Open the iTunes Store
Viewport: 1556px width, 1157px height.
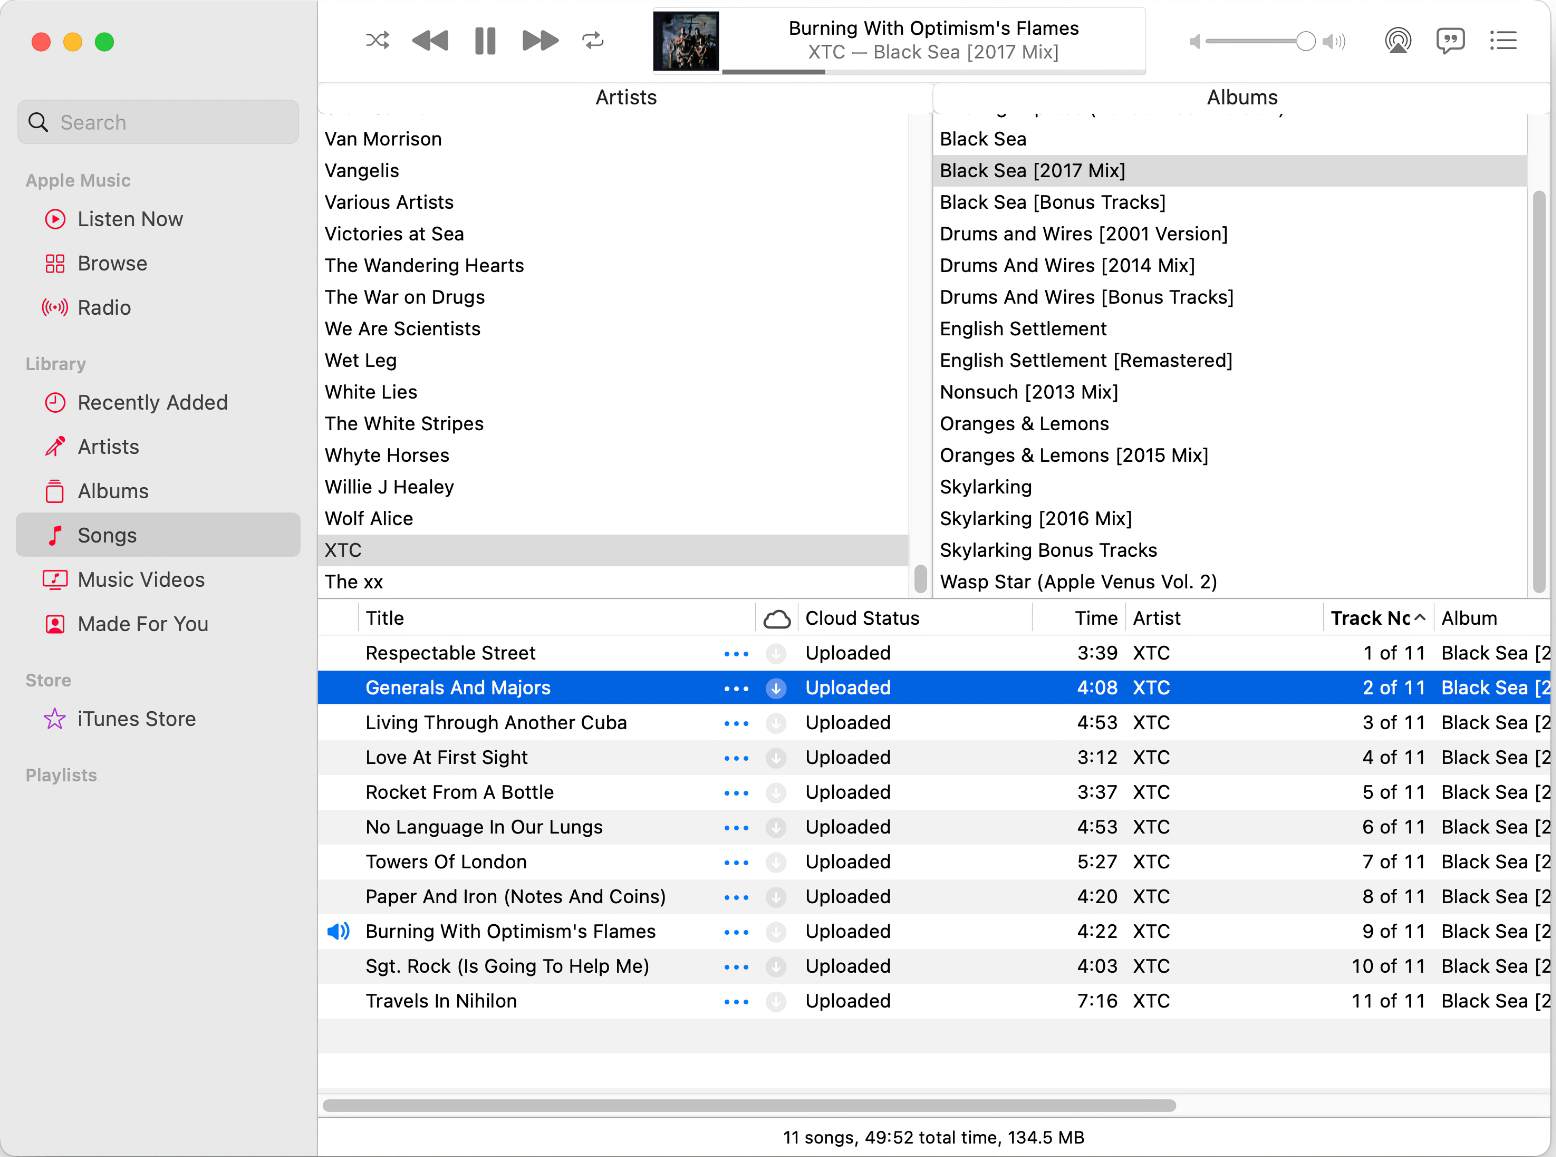[136, 719]
